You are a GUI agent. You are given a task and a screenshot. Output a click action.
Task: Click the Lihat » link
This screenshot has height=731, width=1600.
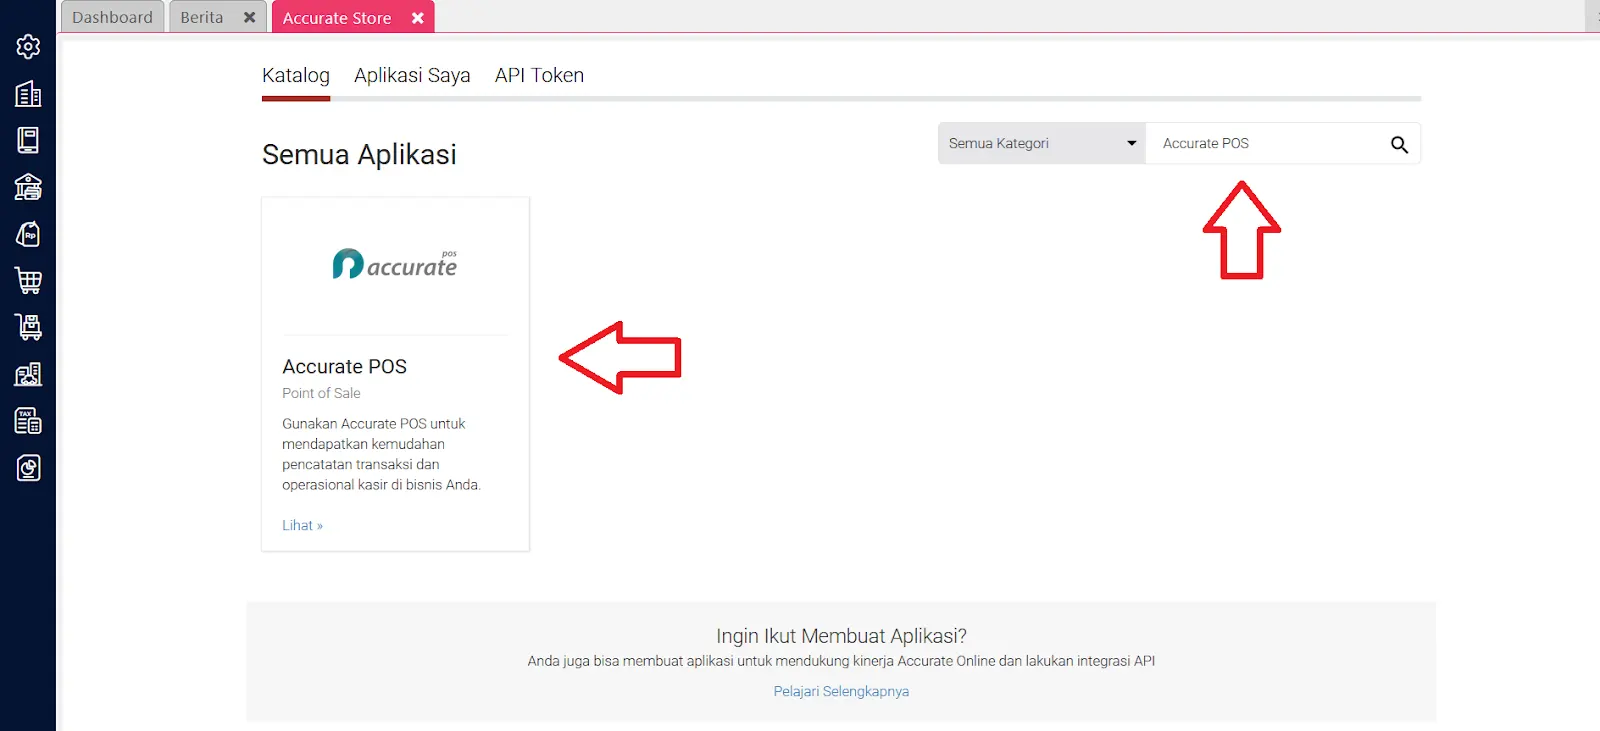tap(302, 525)
